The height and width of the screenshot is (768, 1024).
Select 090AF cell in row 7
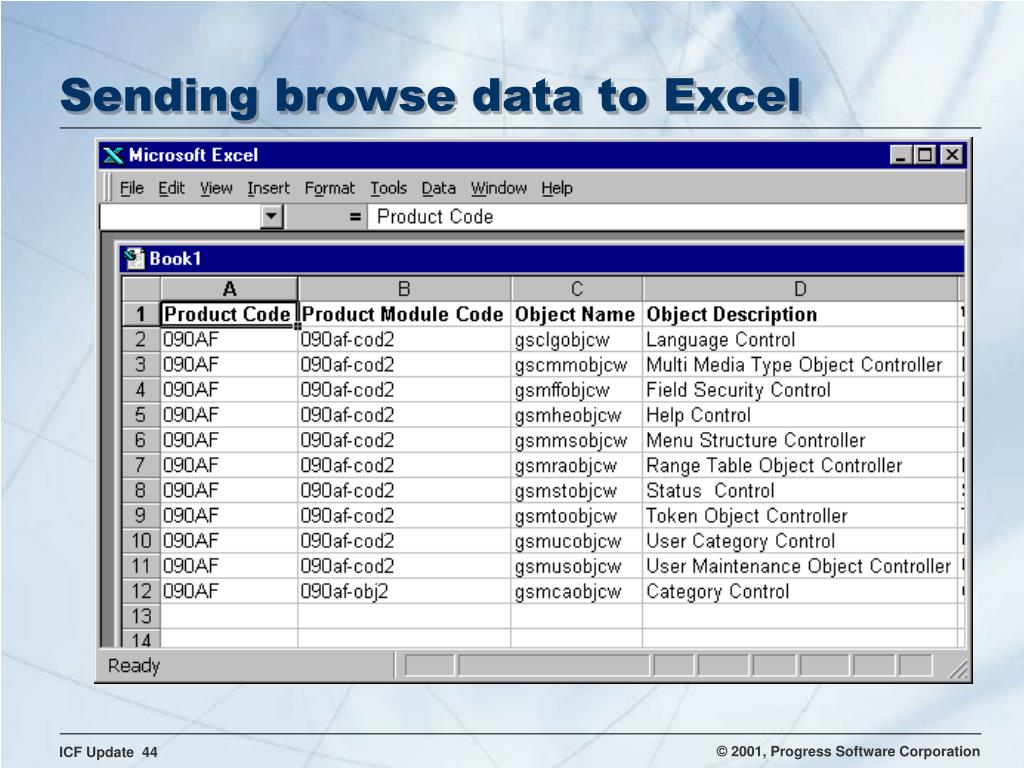pos(229,465)
